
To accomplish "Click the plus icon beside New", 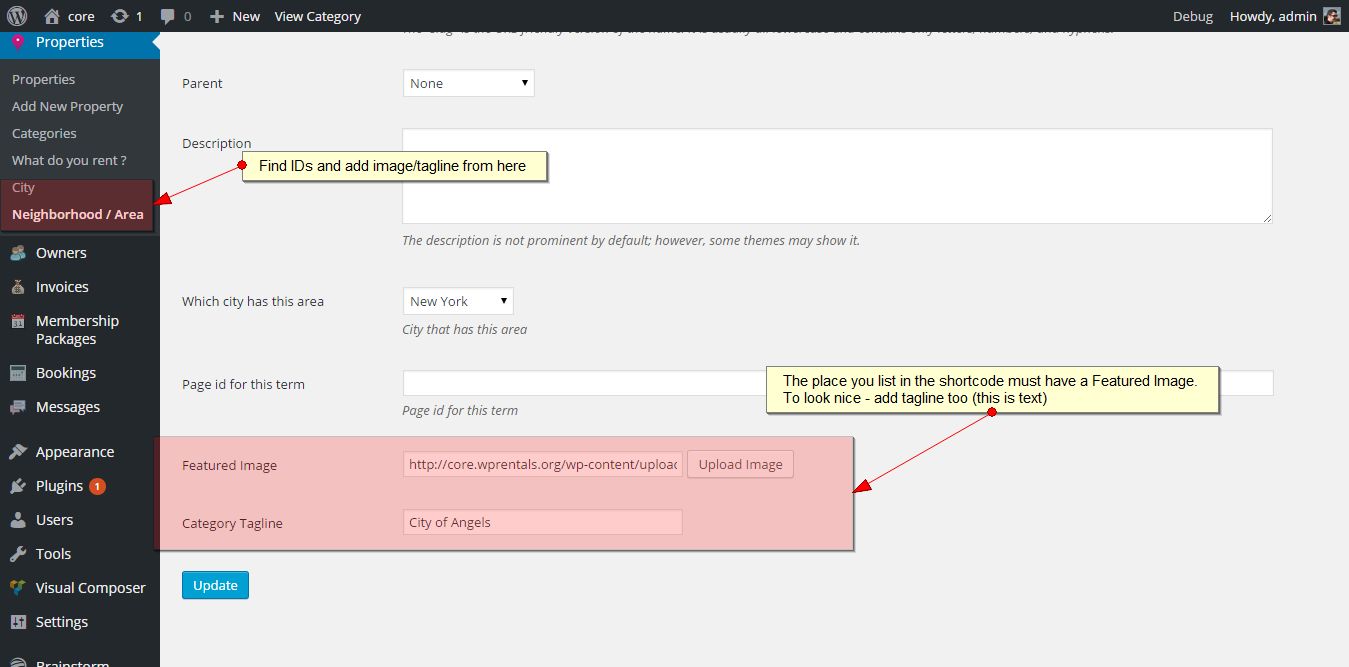I will click(x=217, y=16).
